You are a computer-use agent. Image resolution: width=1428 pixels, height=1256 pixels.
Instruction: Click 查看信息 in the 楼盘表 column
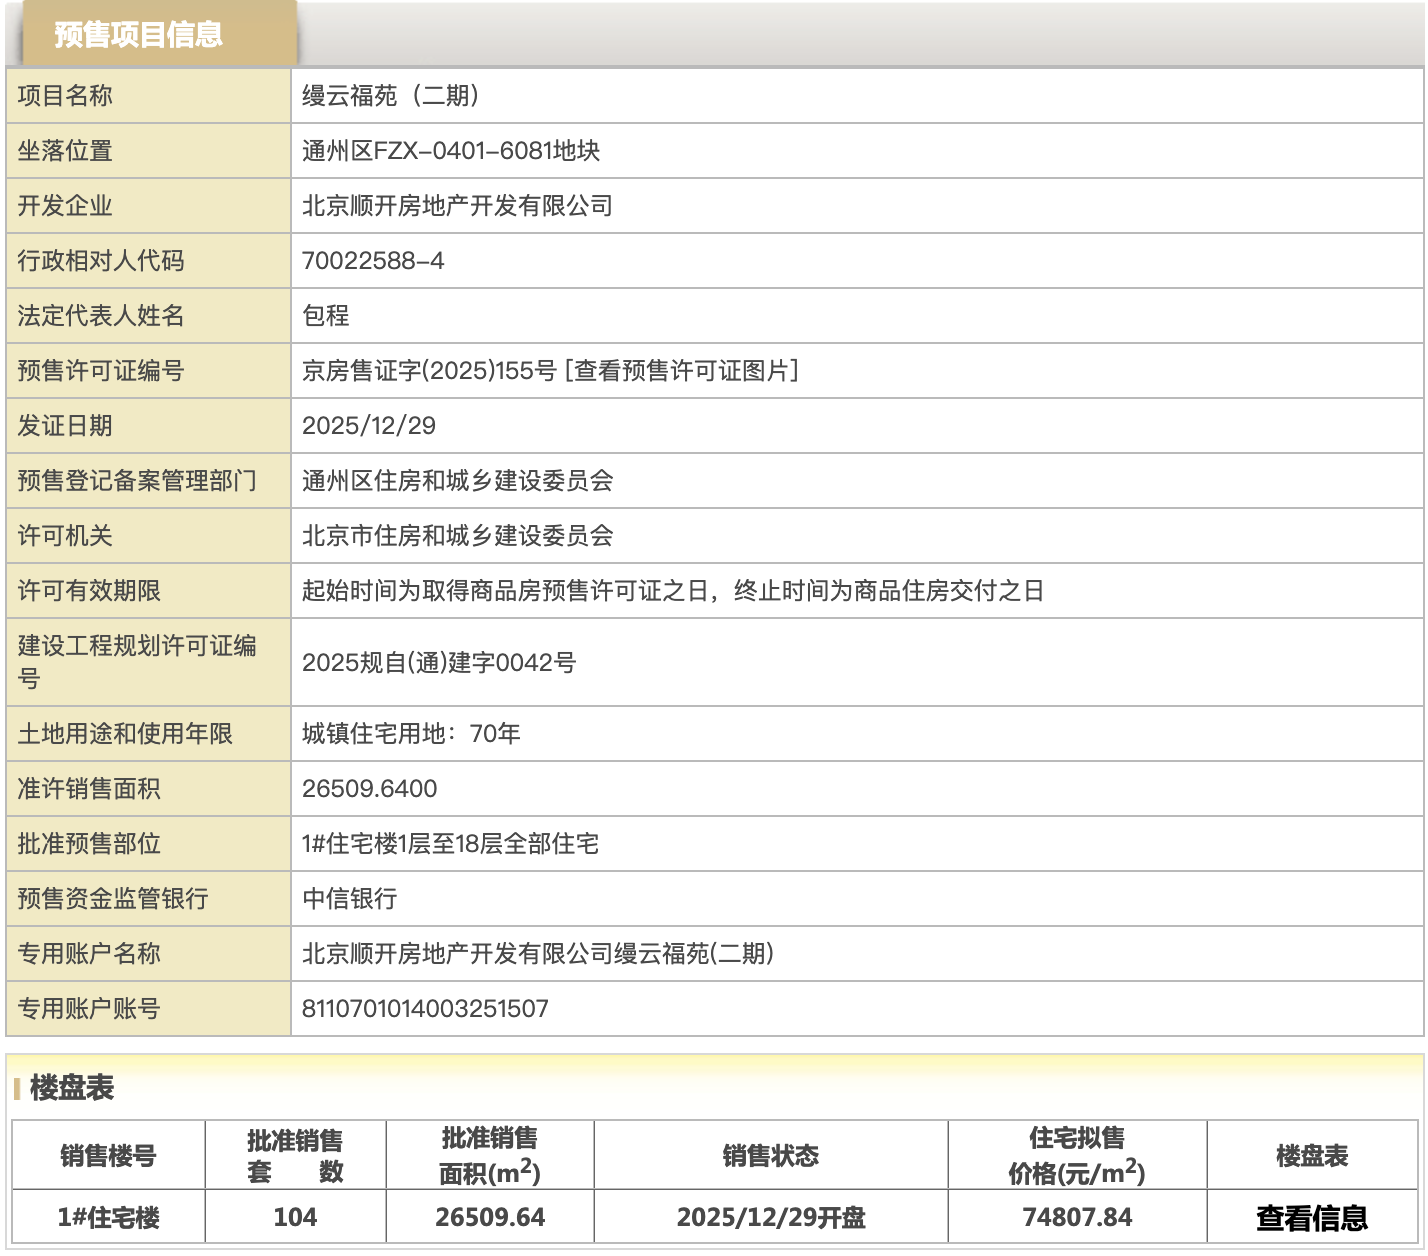1311,1218
